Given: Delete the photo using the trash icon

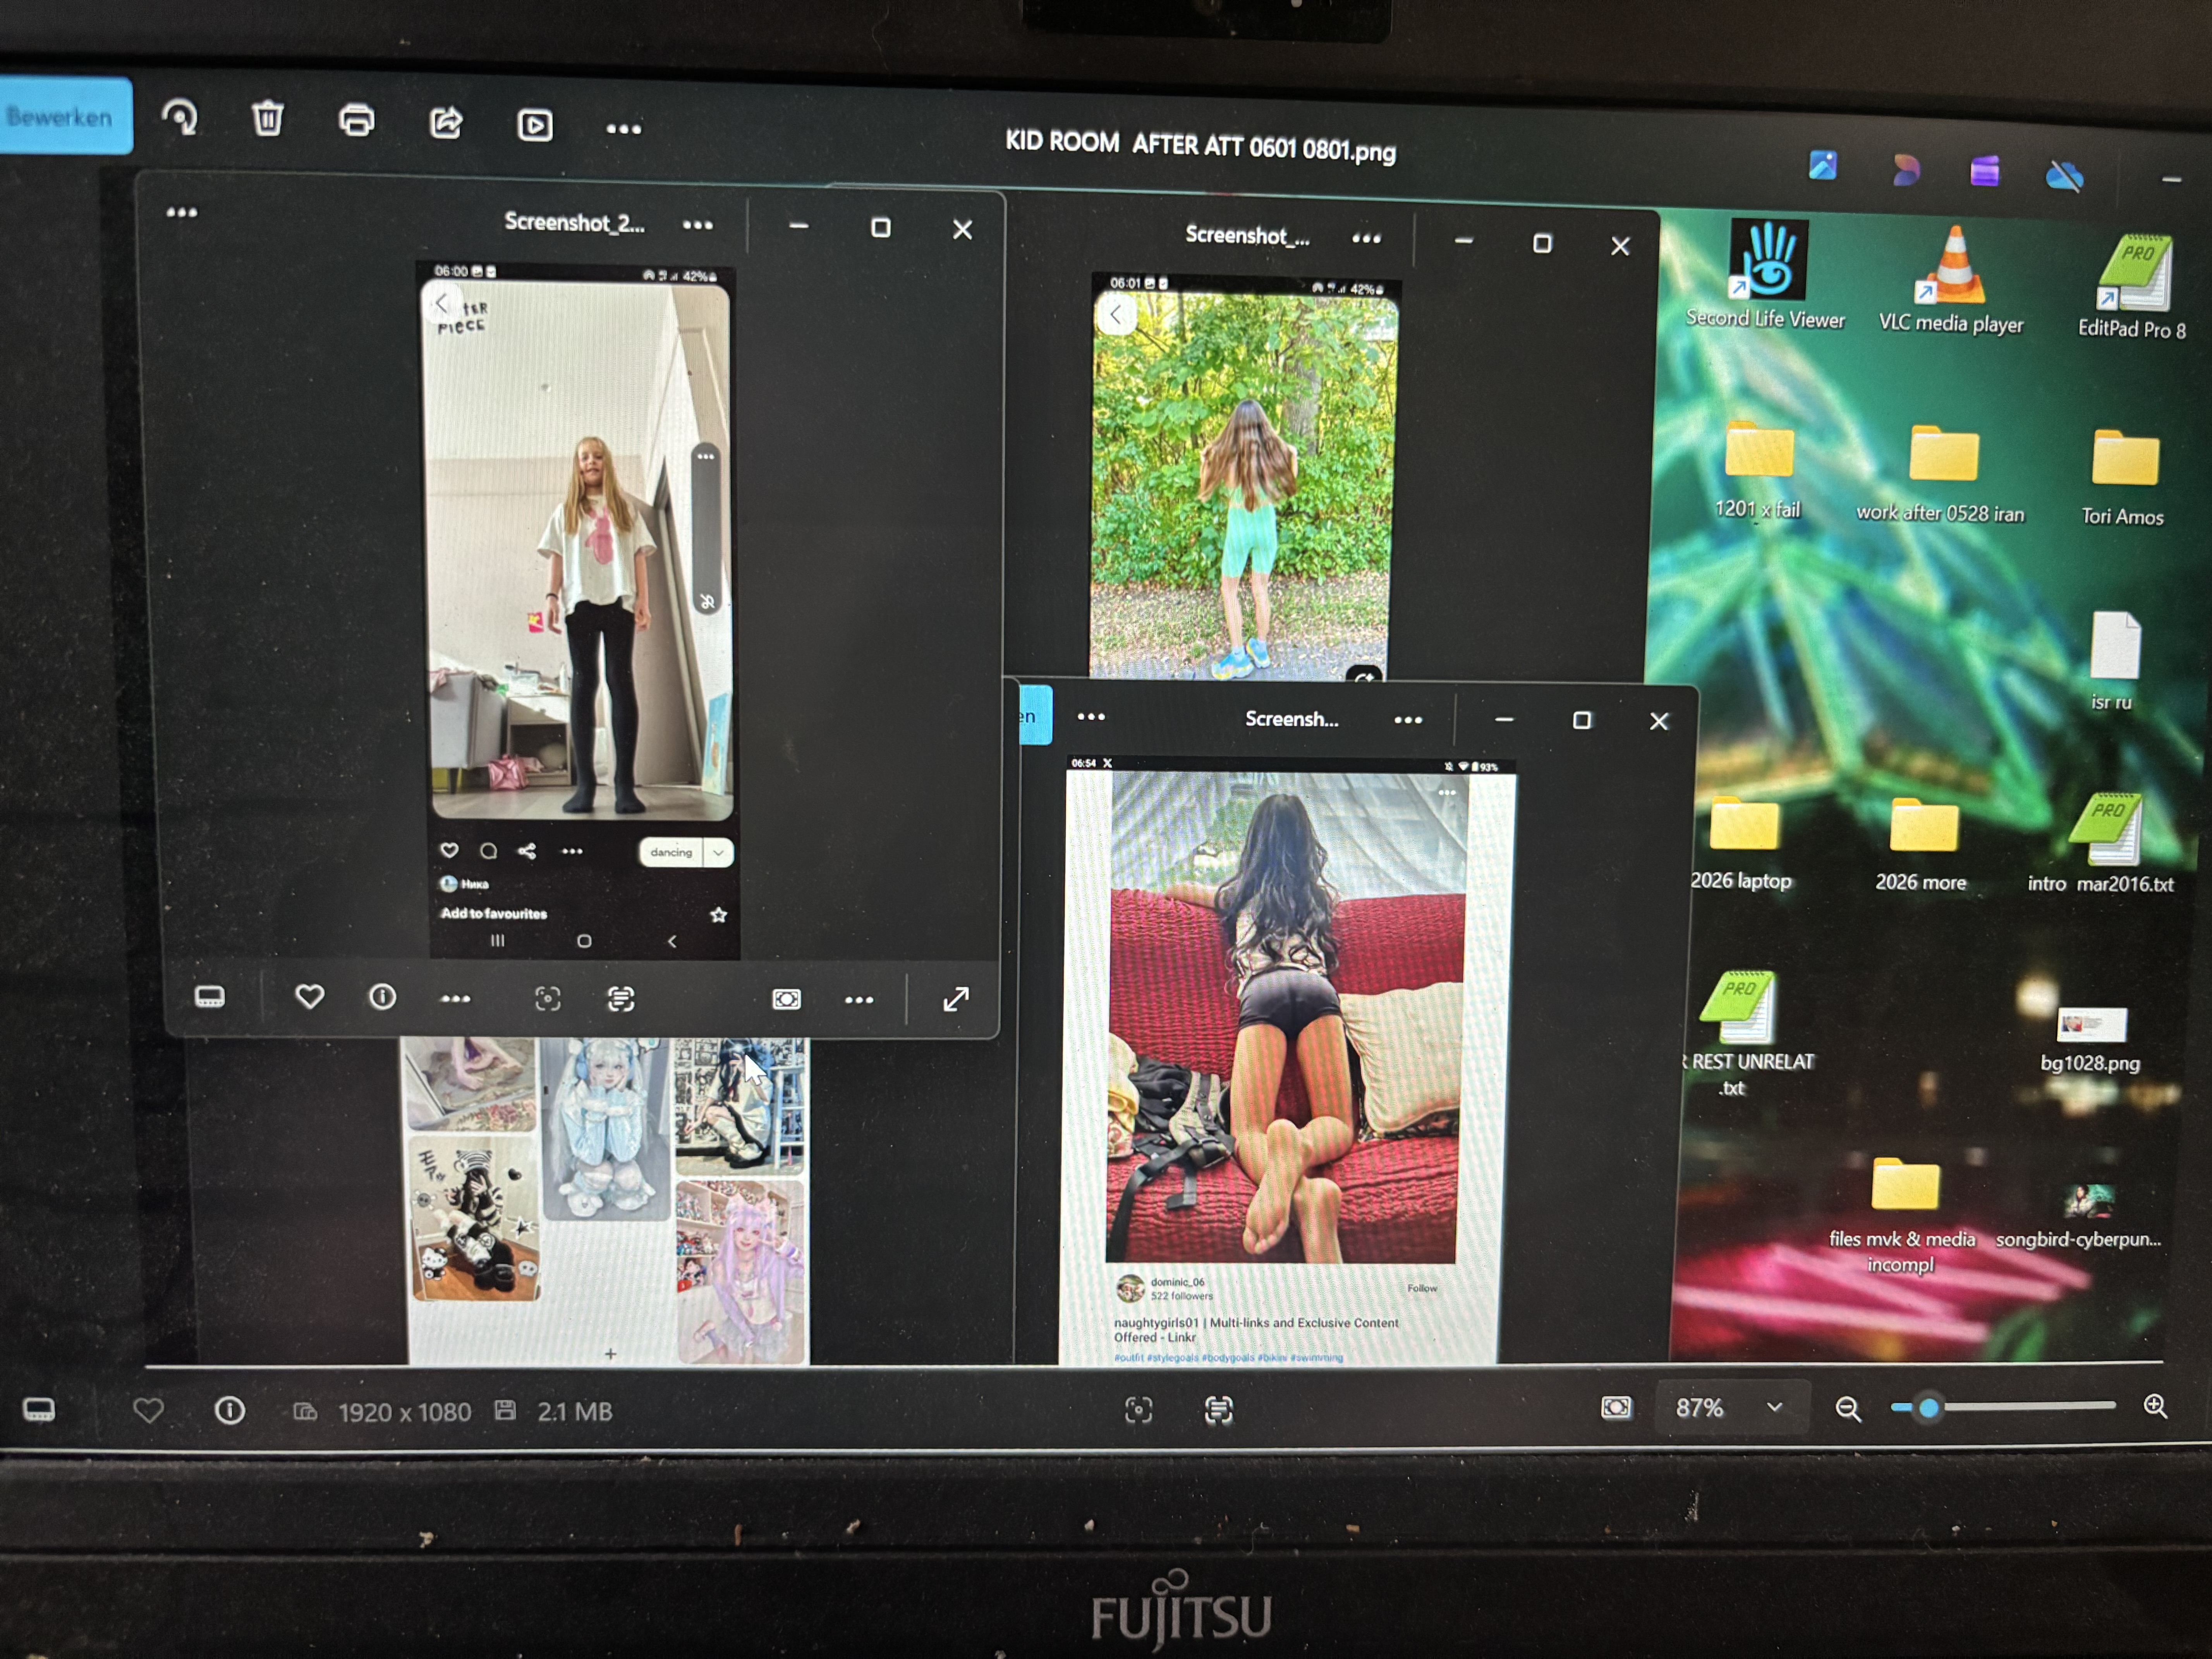Looking at the screenshot, I should (x=268, y=118).
